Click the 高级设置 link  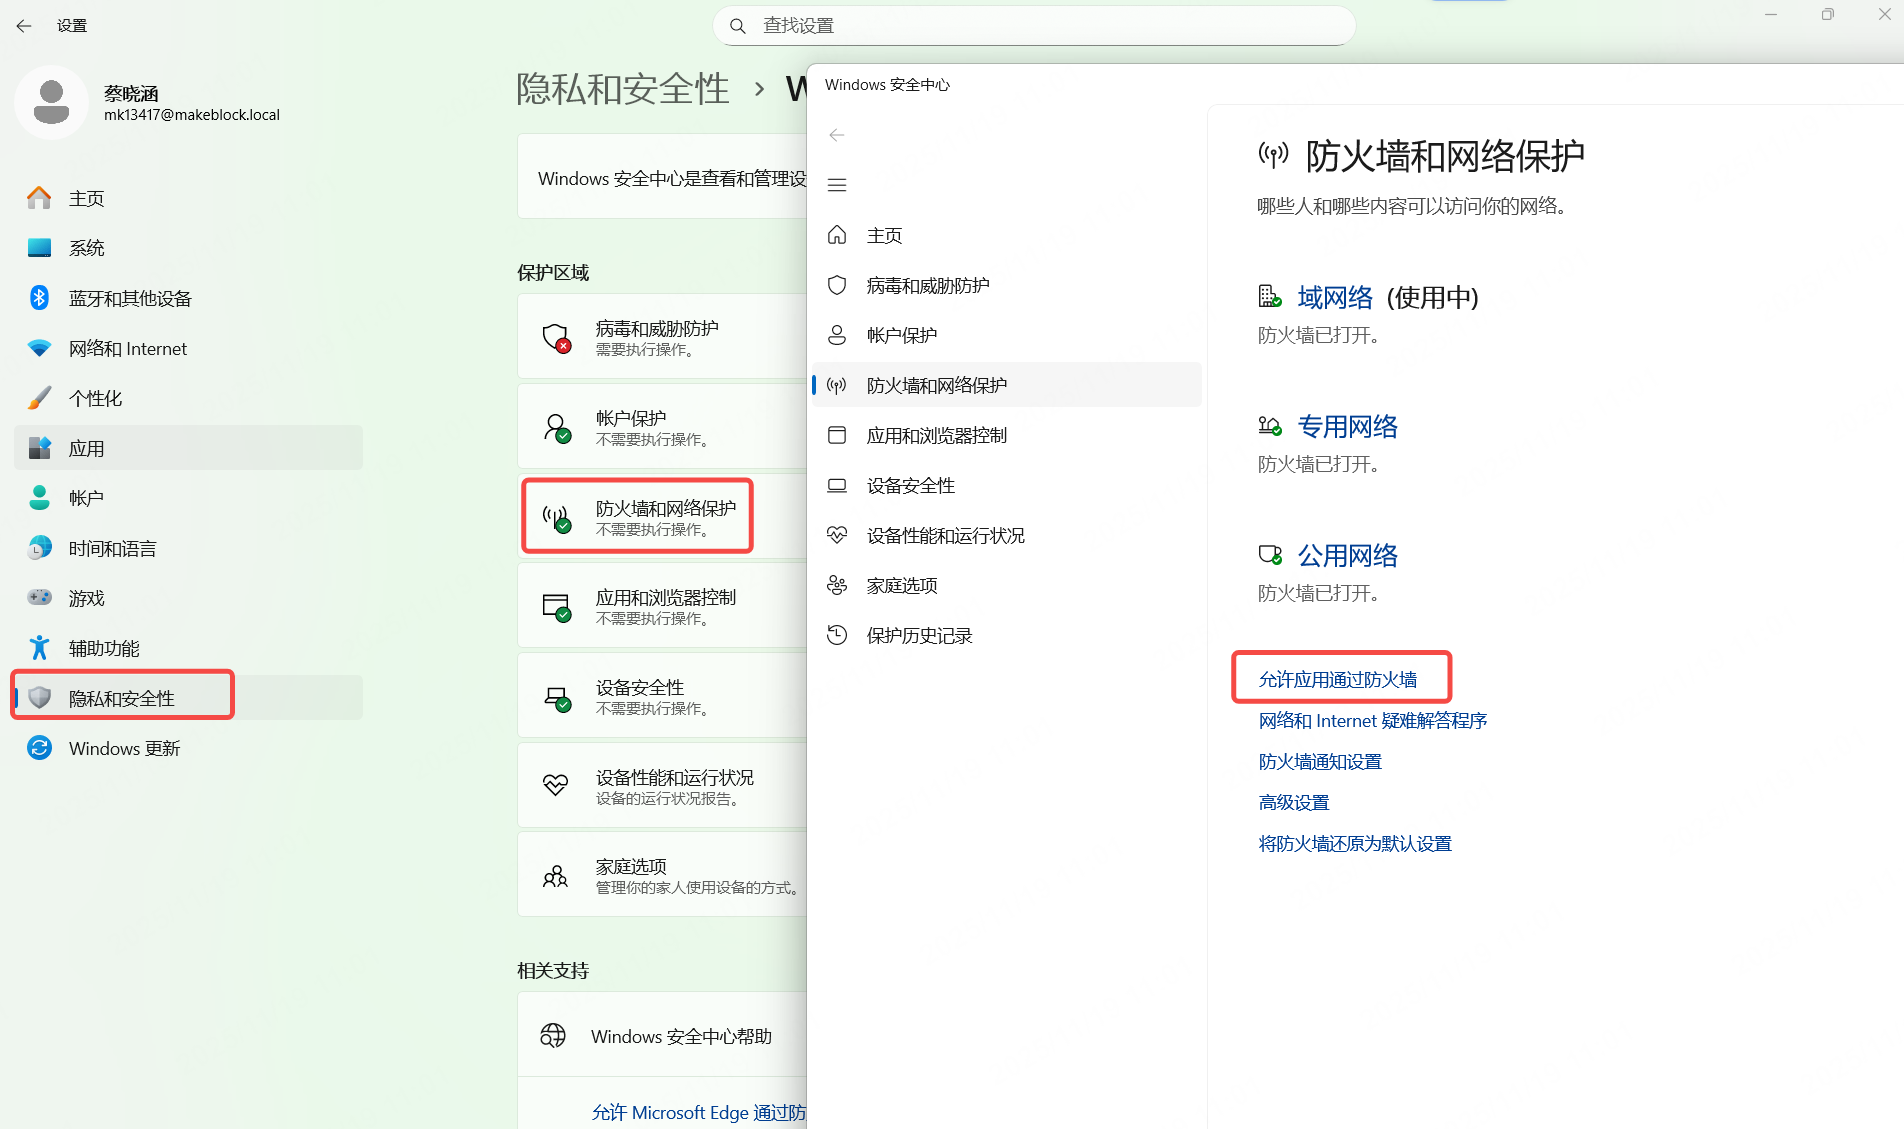click(x=1293, y=803)
